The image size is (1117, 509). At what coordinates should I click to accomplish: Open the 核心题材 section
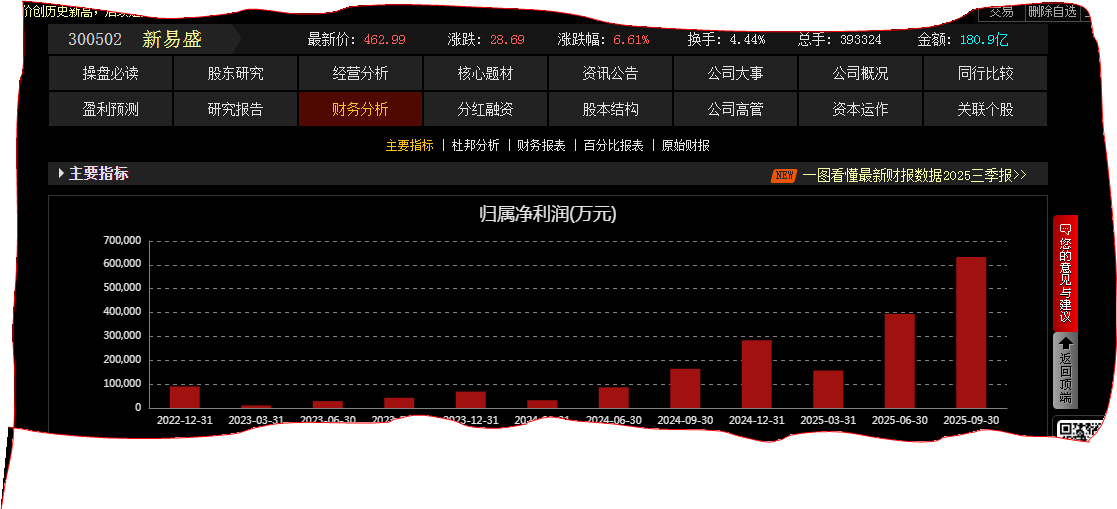pos(485,73)
